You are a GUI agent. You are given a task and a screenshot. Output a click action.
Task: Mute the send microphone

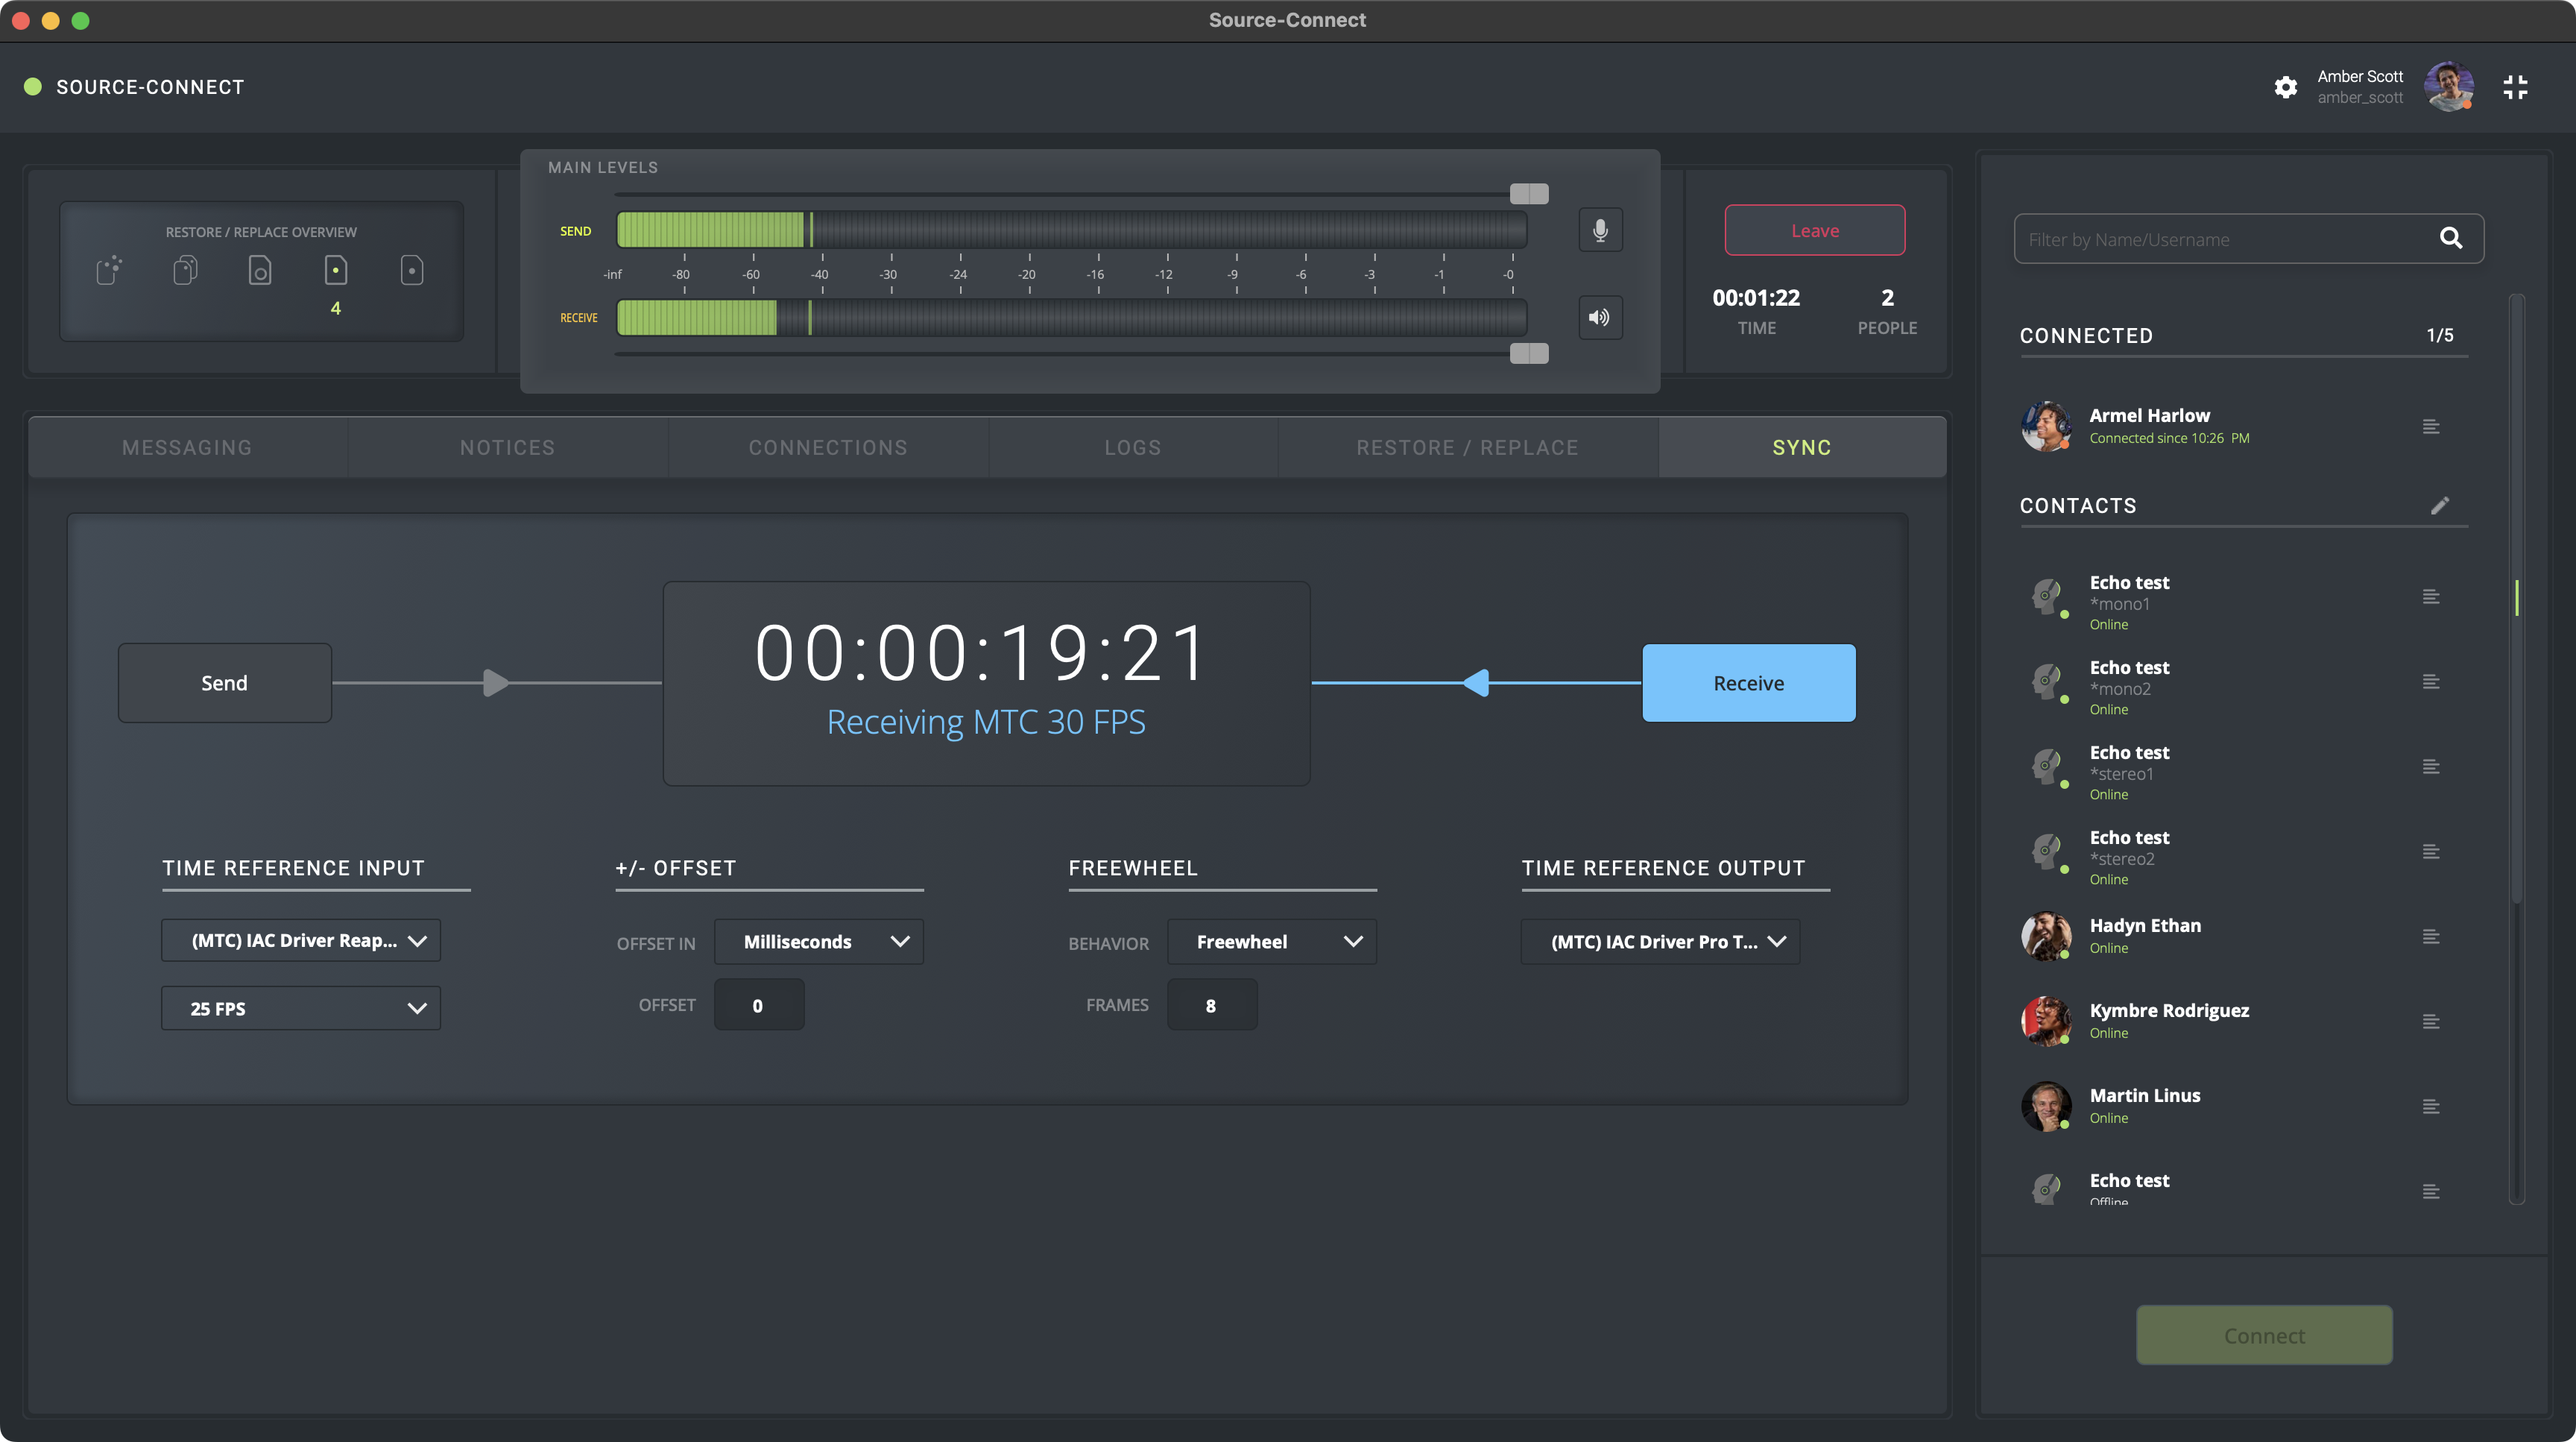click(x=1600, y=230)
